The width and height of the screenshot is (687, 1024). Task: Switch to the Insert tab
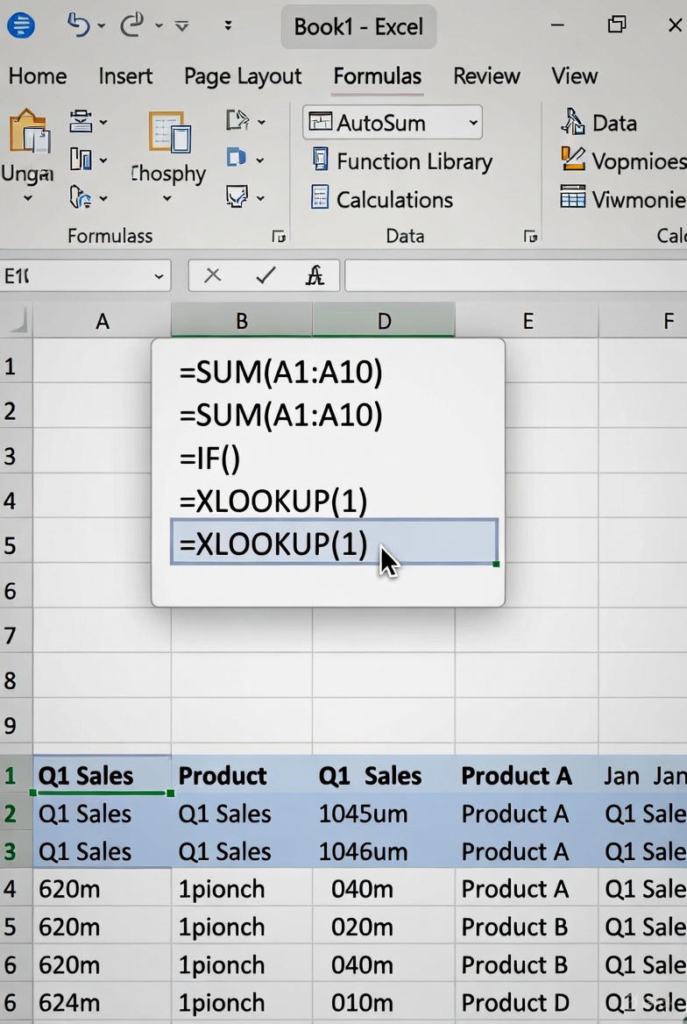pos(125,76)
